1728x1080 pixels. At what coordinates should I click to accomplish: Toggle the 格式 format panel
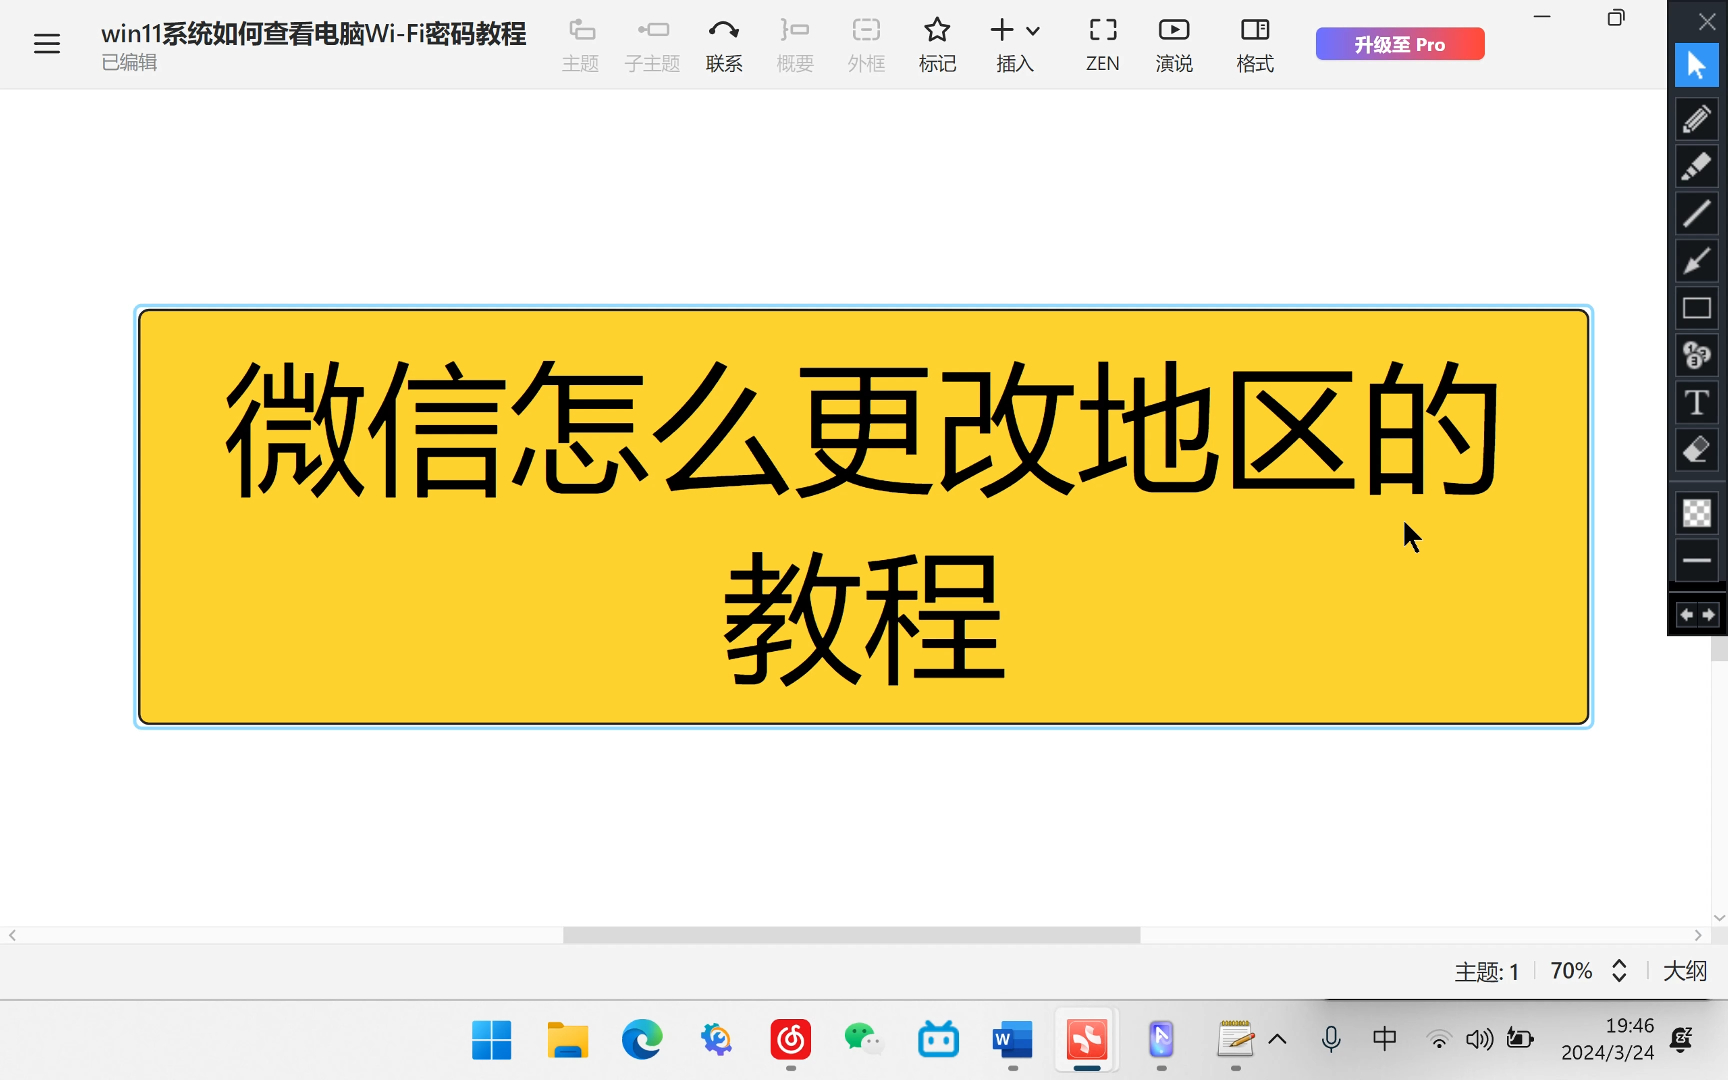coord(1254,43)
